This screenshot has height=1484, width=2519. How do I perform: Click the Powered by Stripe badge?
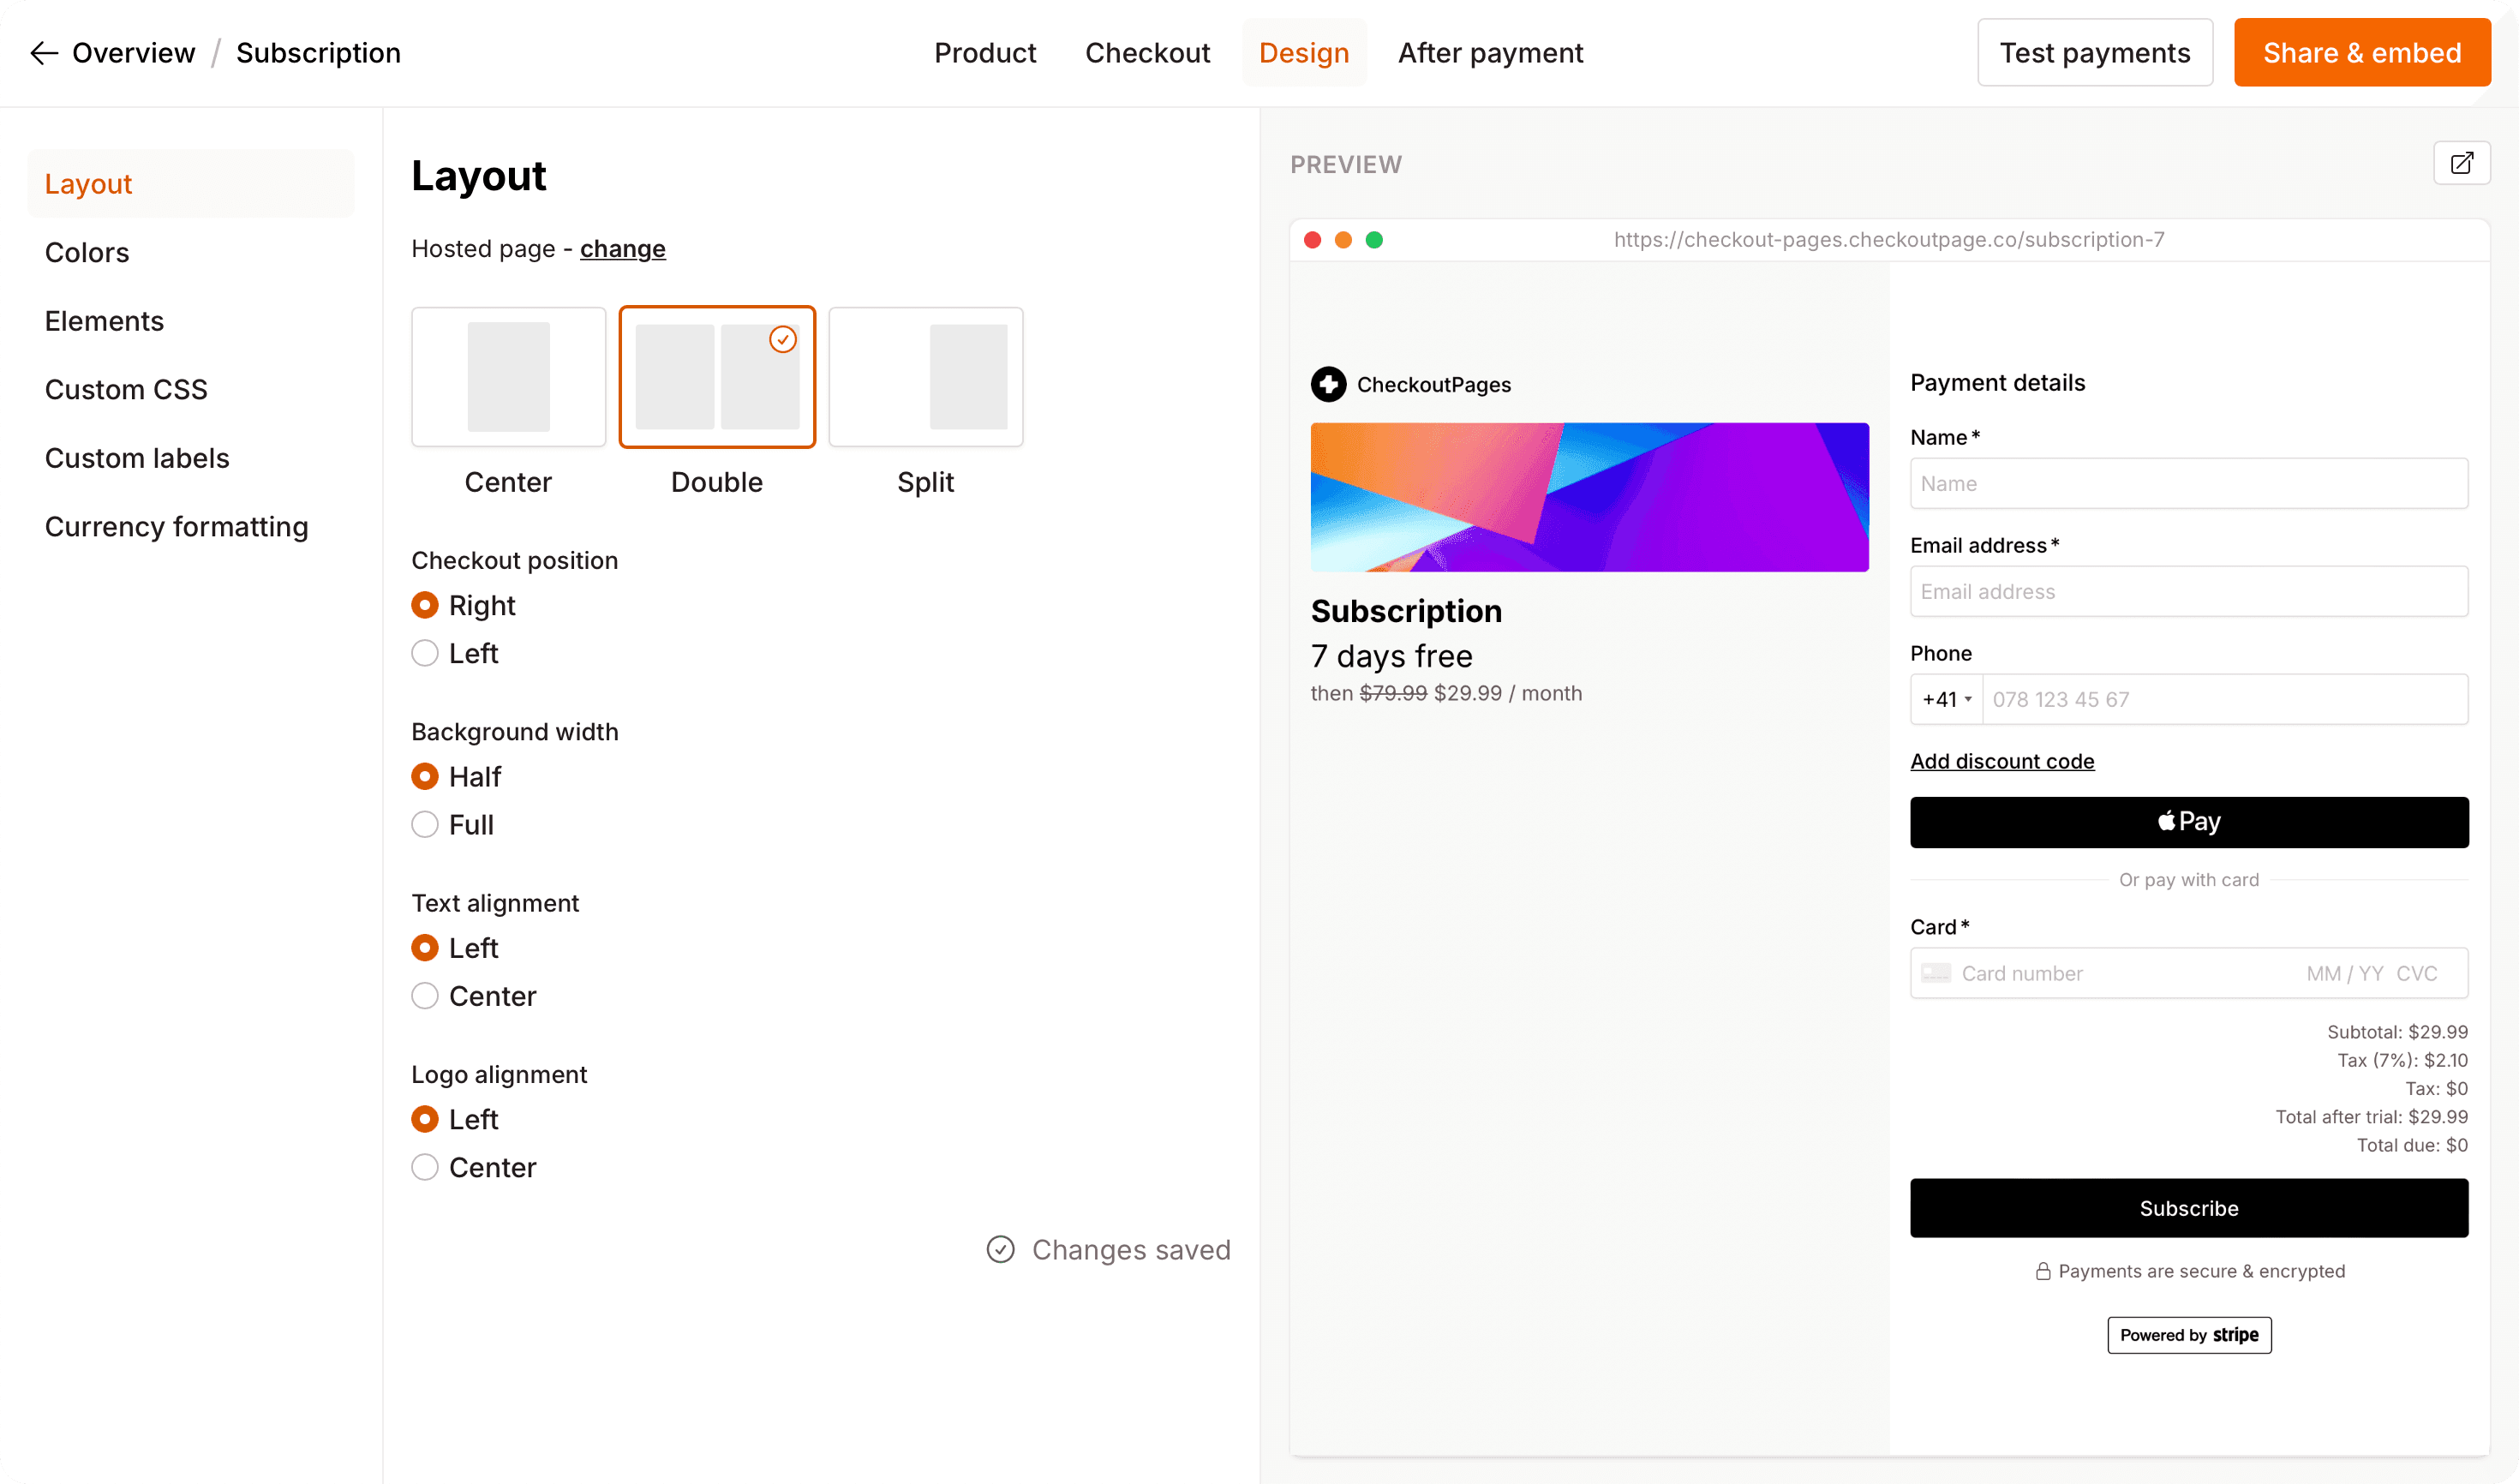tap(2188, 1335)
